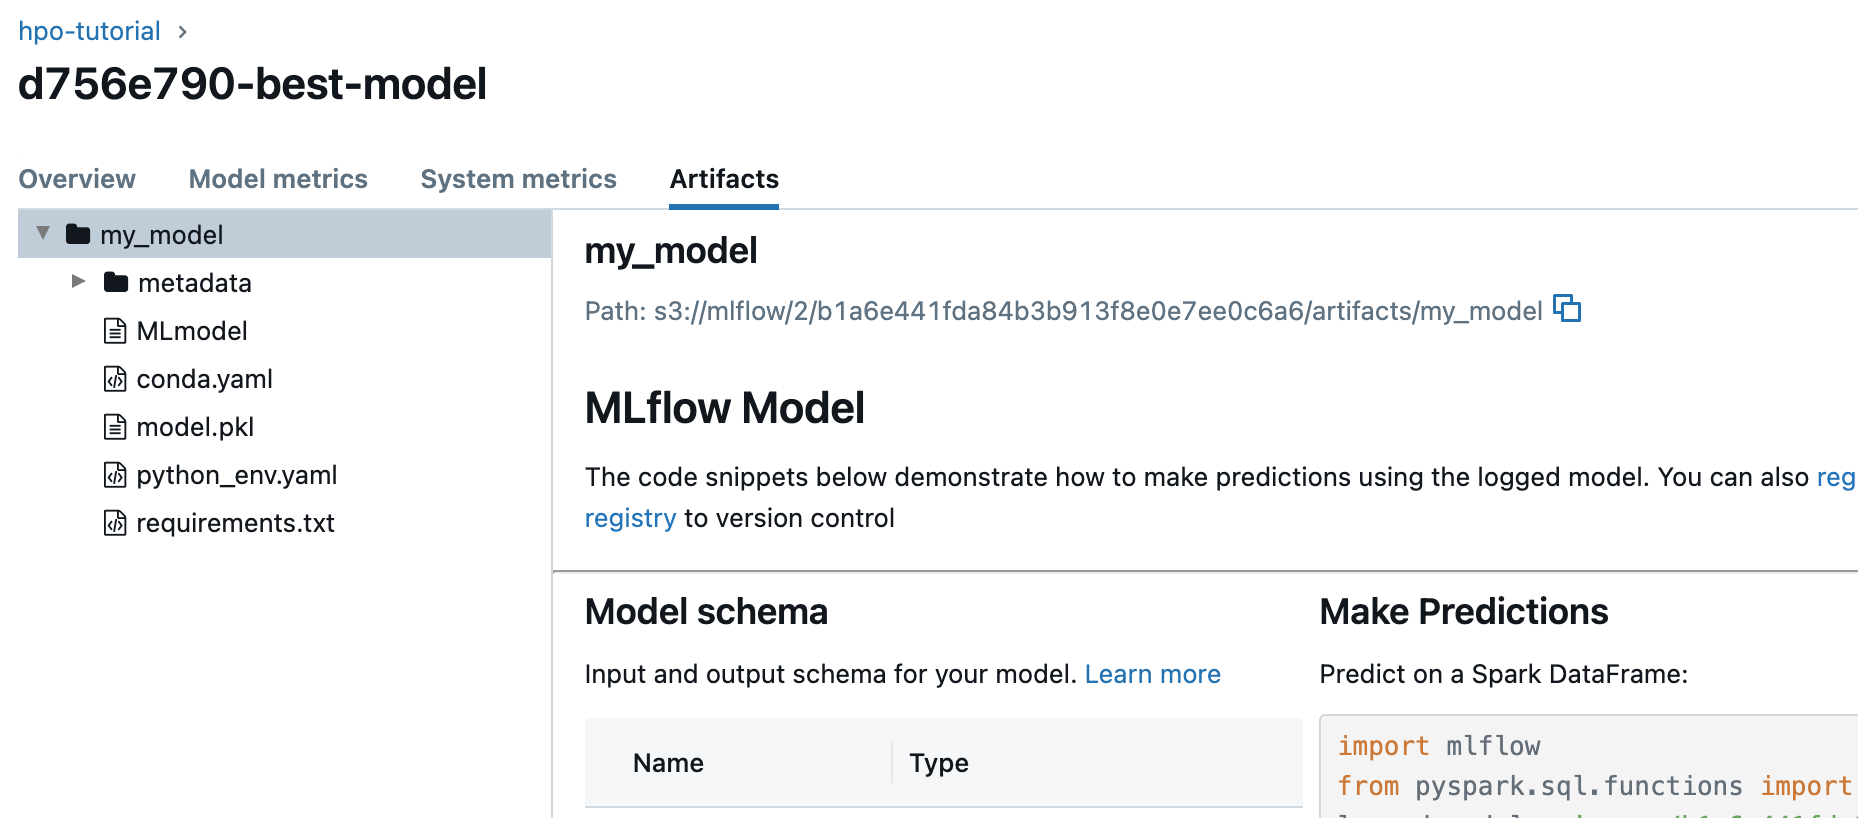Collapse the my_model folder tree
The image size is (1858, 818).
pyautogui.click(x=43, y=233)
